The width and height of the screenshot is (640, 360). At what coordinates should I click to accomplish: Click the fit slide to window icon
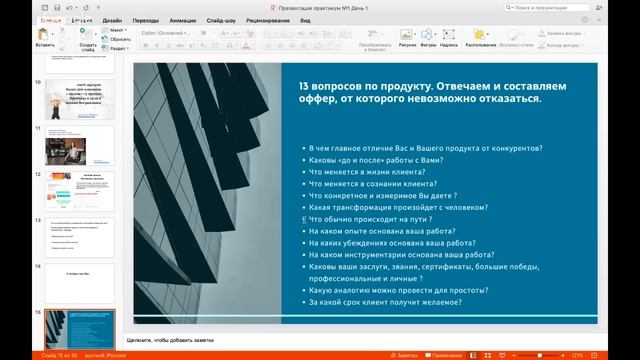[594, 356]
